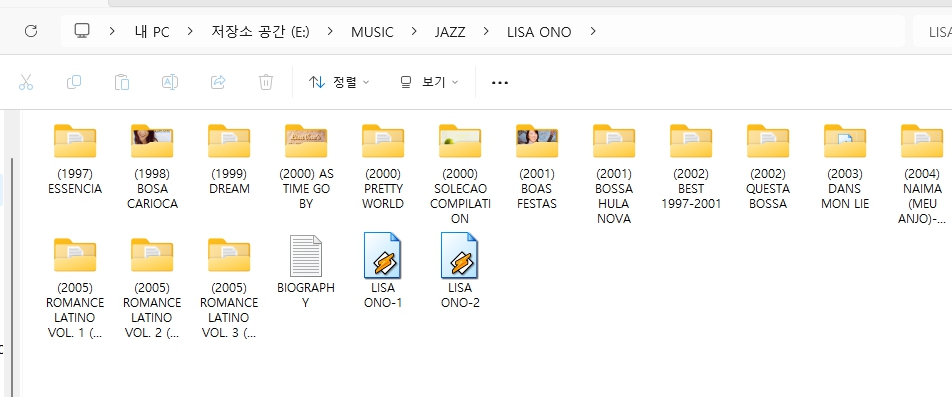Go to 저장소 공간 (E:) breadcrumb
This screenshot has width=952, height=397.
tap(260, 32)
